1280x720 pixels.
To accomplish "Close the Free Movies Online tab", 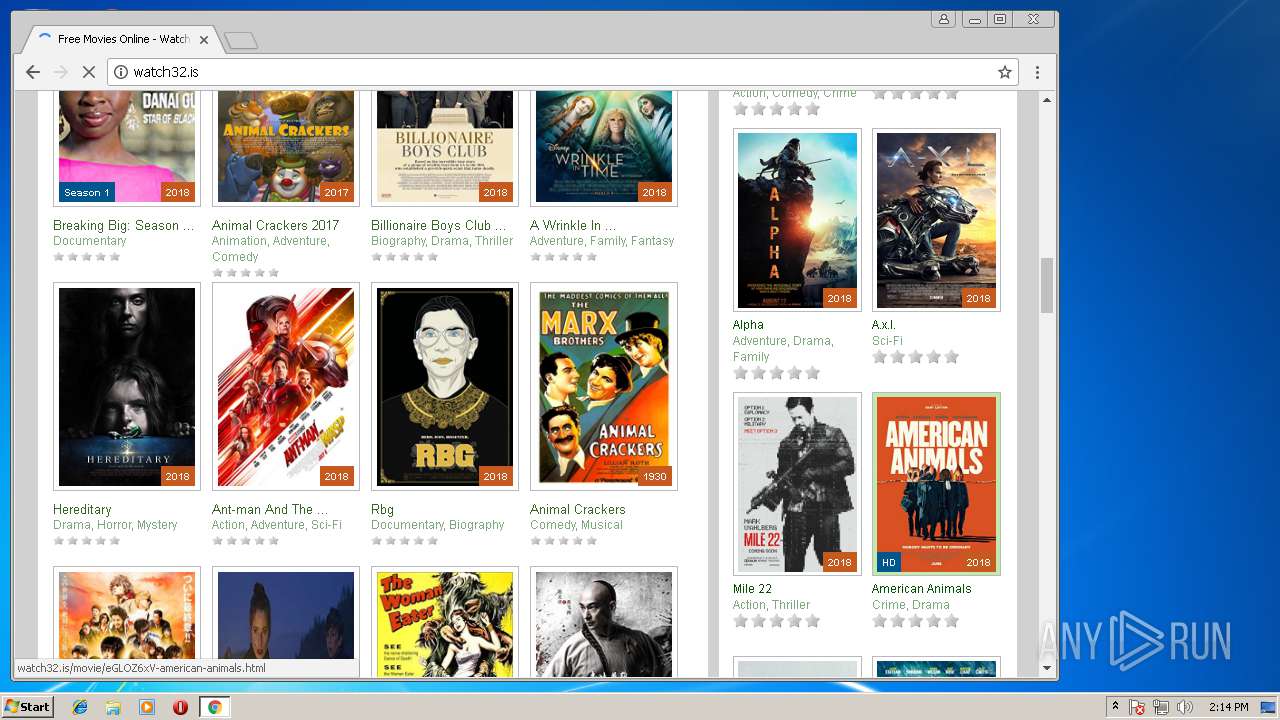I will click(x=204, y=40).
